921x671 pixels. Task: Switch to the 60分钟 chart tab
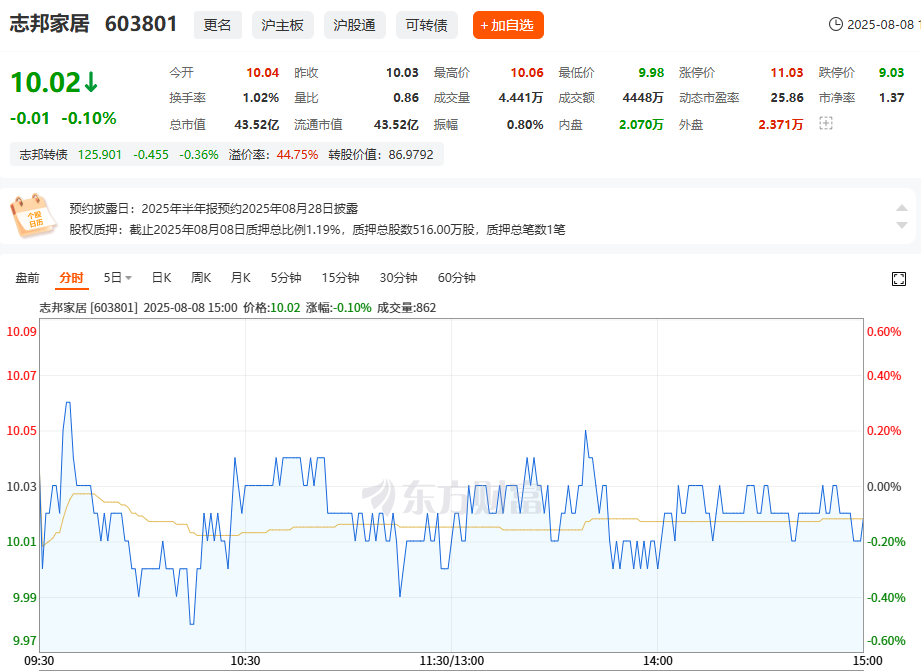(456, 277)
